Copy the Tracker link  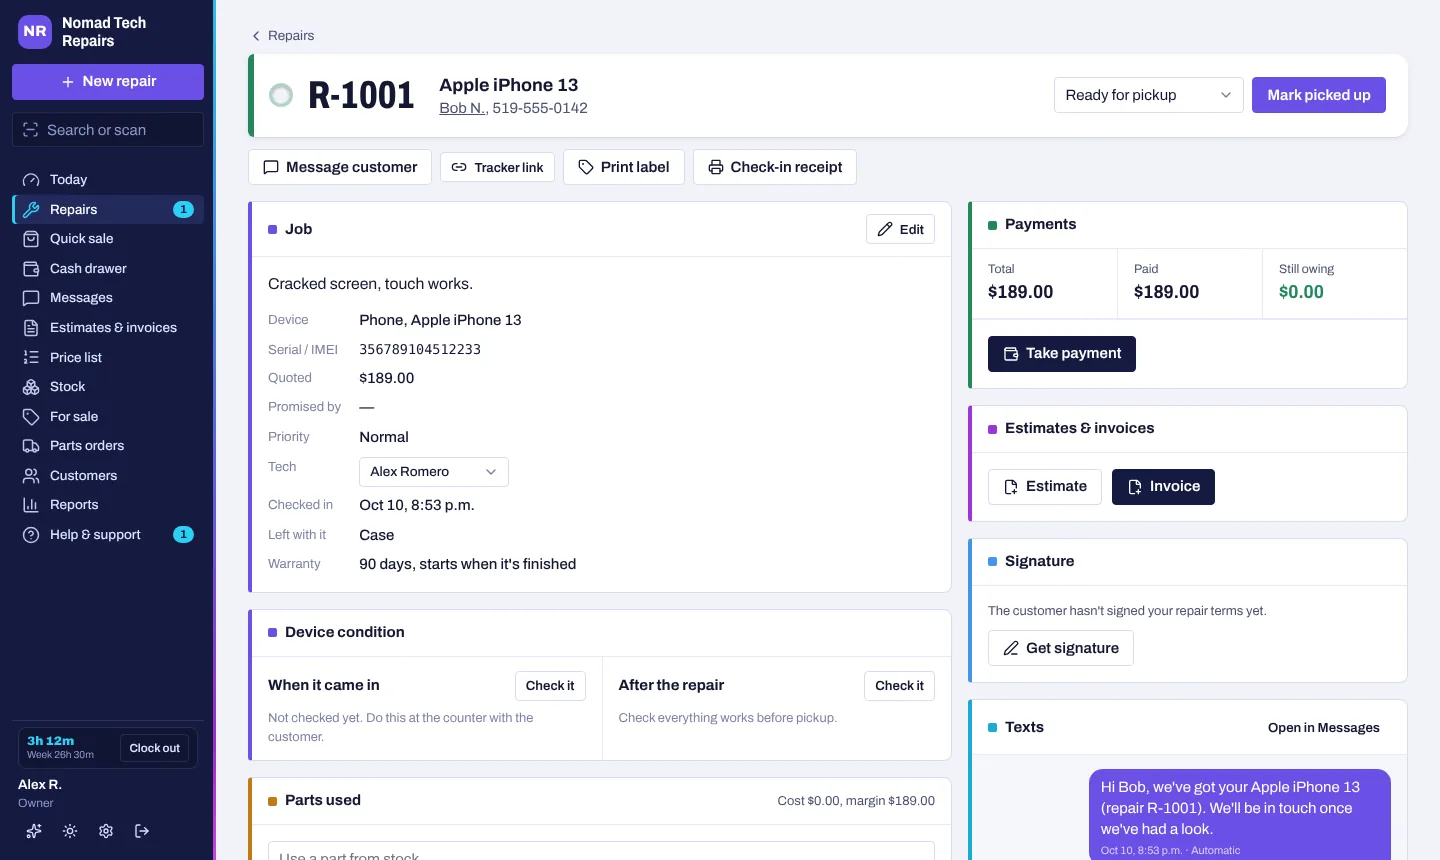click(x=498, y=167)
